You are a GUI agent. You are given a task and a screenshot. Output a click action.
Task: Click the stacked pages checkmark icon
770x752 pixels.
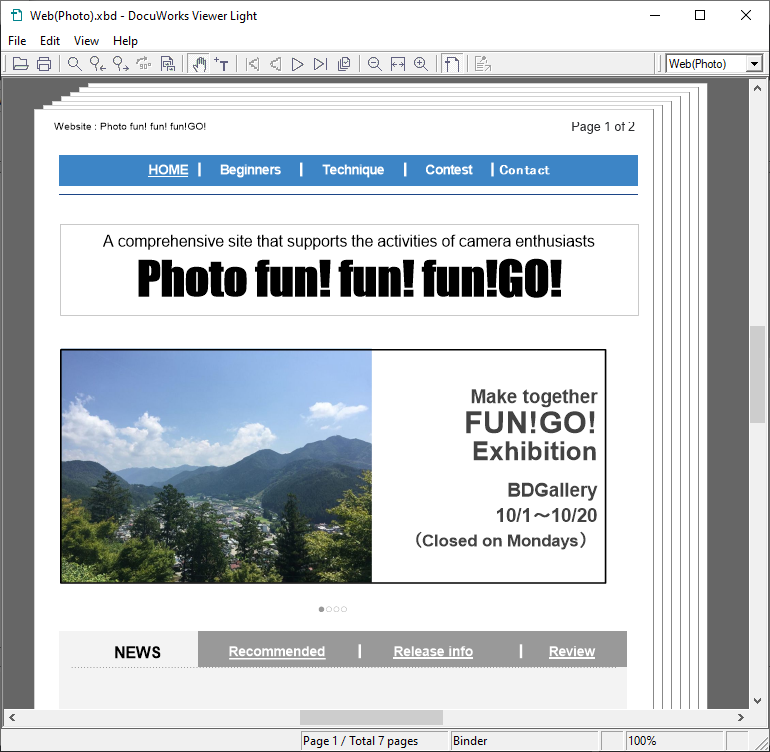tap(344, 64)
